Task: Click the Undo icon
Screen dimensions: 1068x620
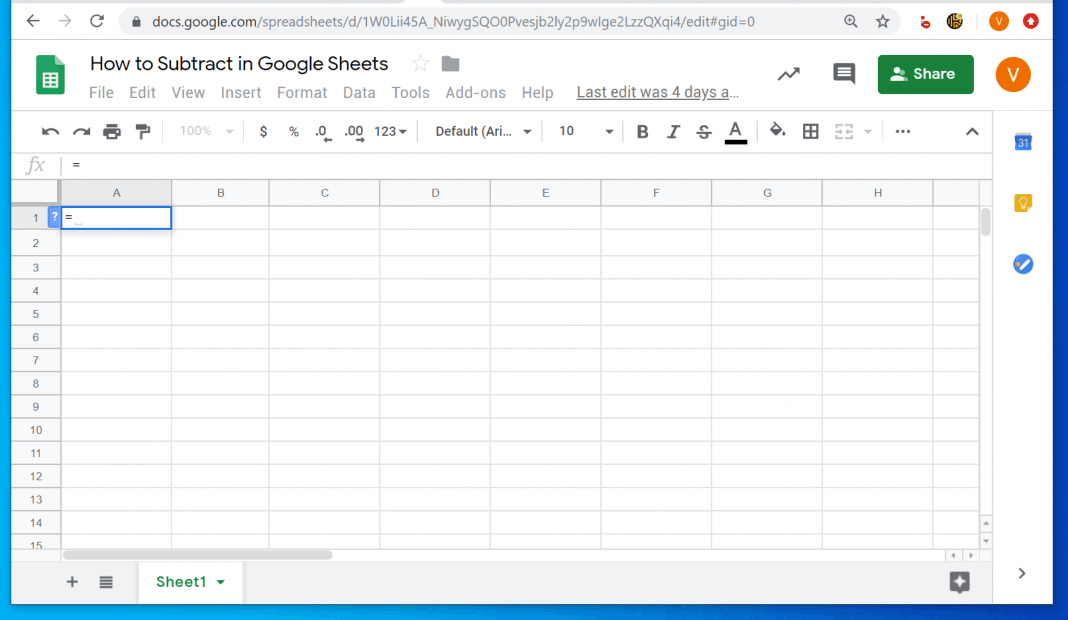Action: [x=50, y=131]
